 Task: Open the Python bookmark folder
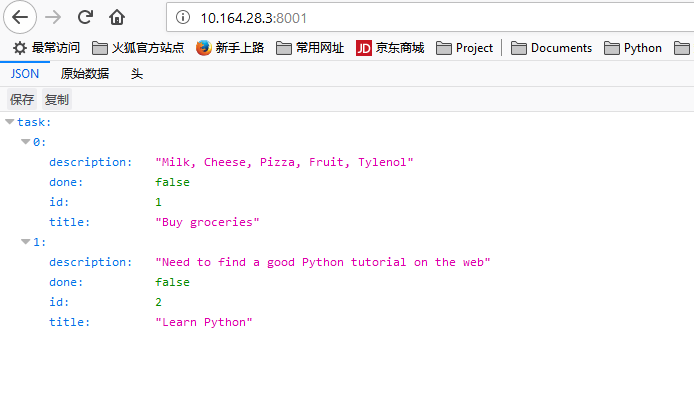point(632,48)
